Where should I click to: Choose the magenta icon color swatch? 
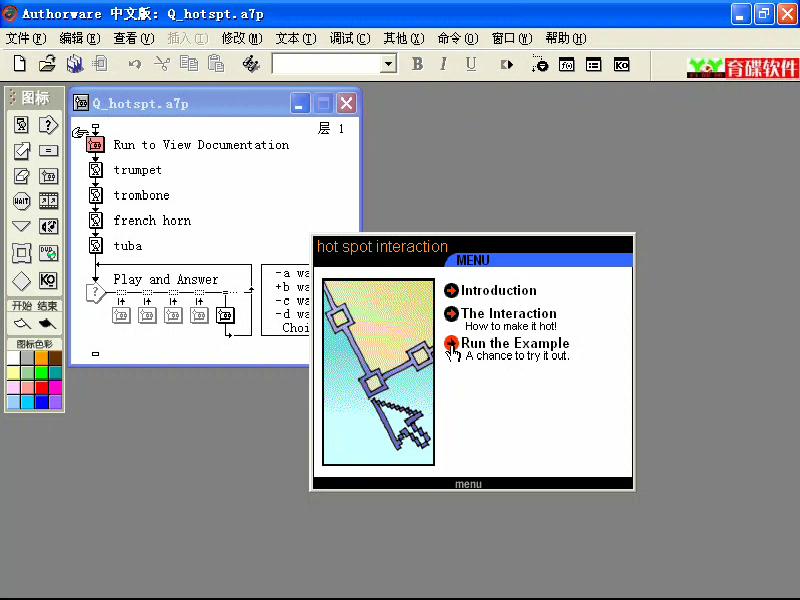pos(55,387)
